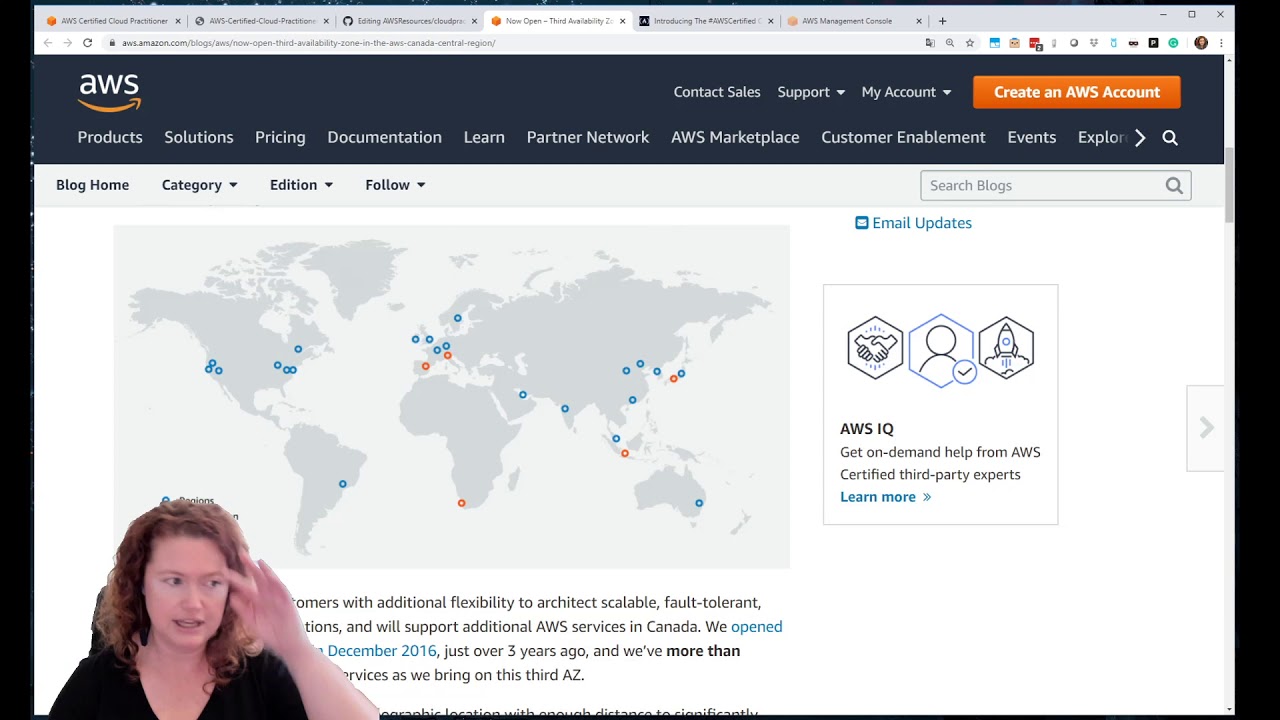Expand more nav items with right chevron
This screenshot has height=720, width=1280.
click(x=1140, y=138)
